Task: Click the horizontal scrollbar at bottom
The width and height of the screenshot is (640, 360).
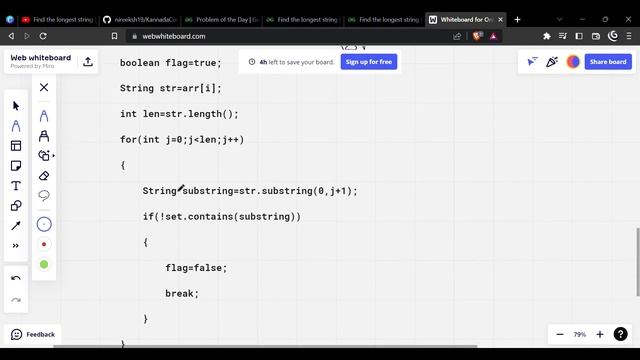Action: pyautogui.click(x=265, y=346)
